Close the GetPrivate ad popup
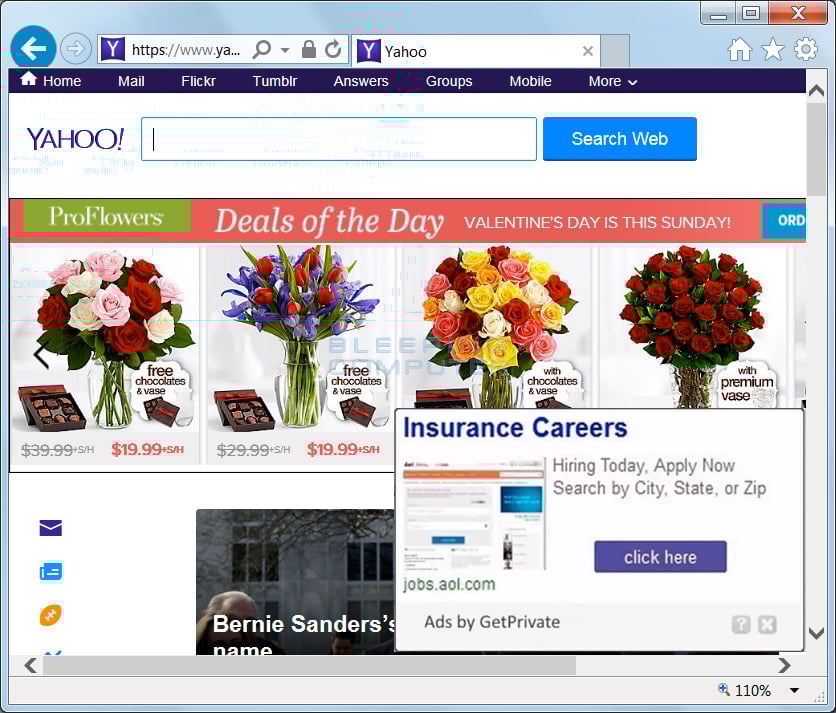 click(x=767, y=624)
